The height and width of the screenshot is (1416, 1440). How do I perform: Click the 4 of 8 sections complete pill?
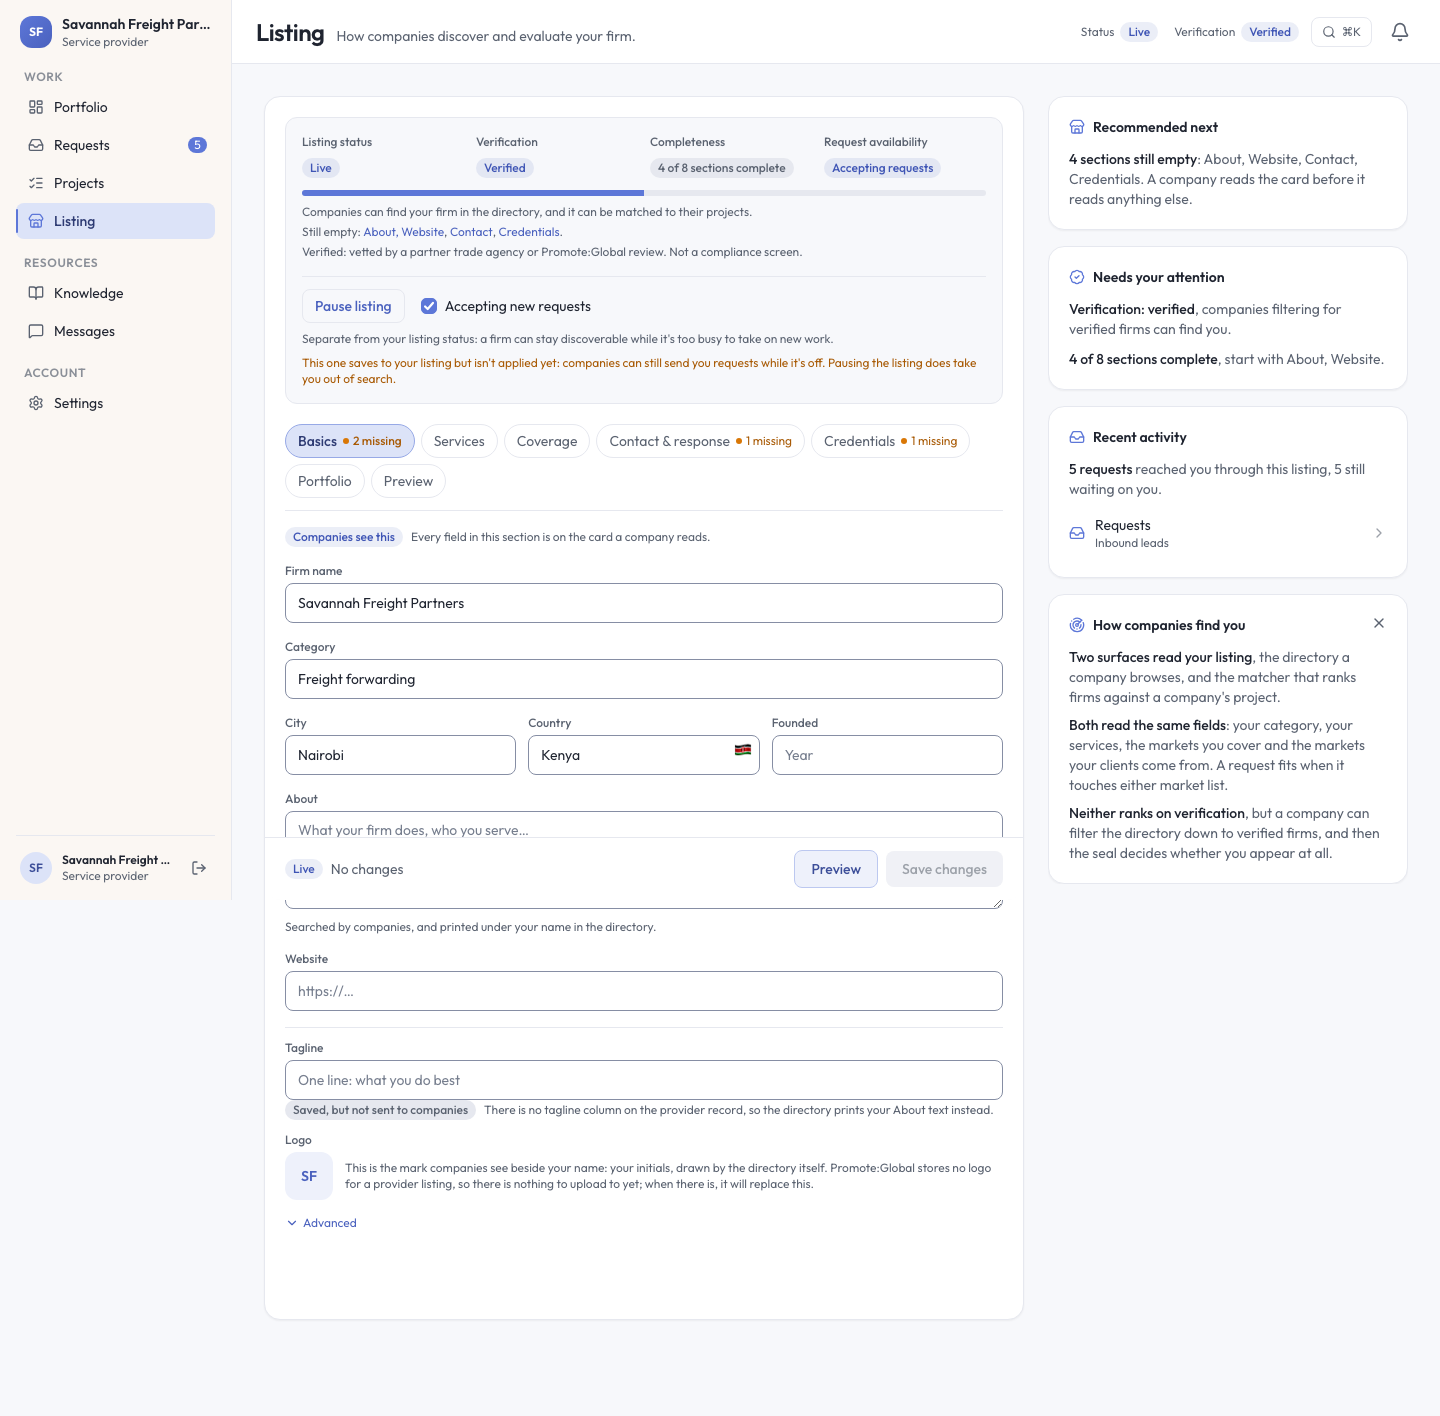(721, 168)
